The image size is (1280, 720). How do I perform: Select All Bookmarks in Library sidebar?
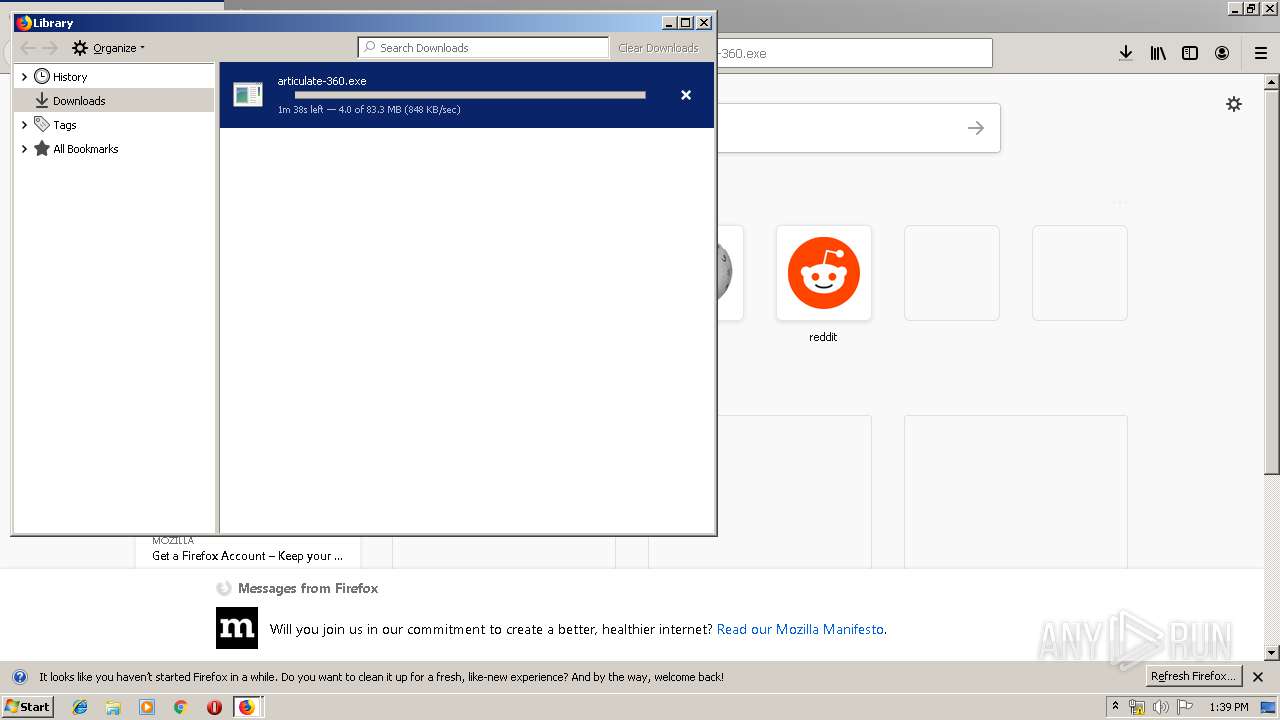(86, 149)
